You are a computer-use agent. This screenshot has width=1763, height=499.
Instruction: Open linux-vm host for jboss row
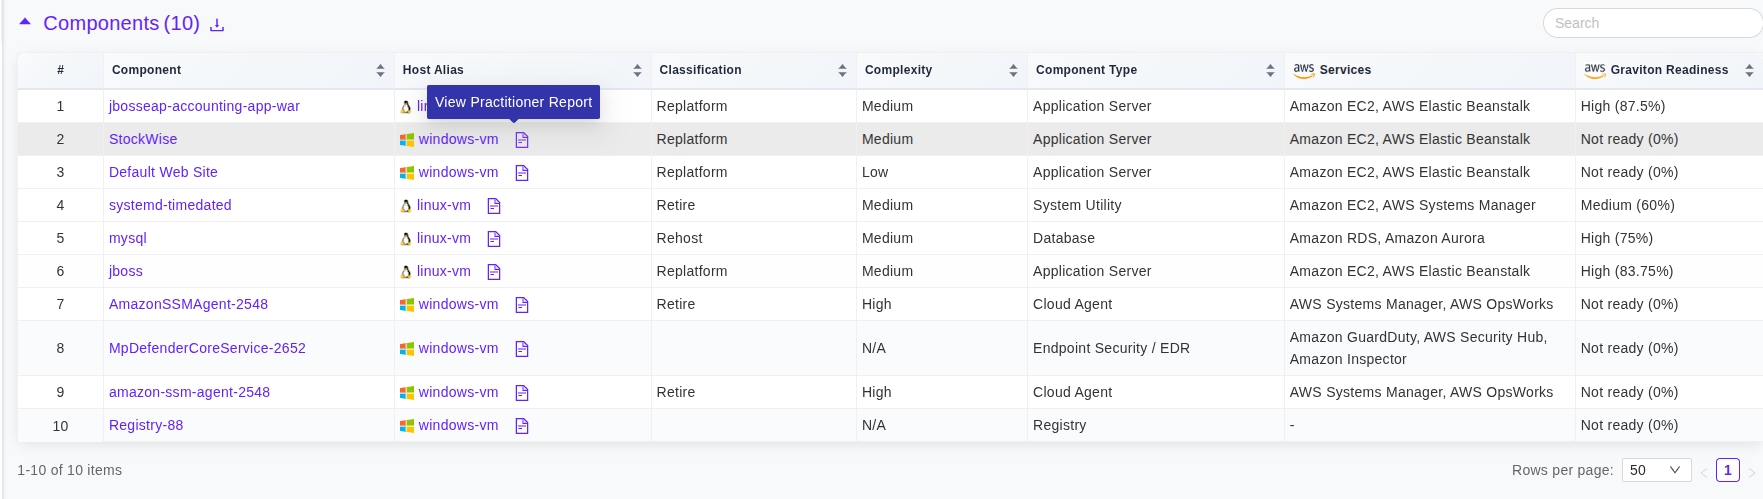(x=444, y=271)
